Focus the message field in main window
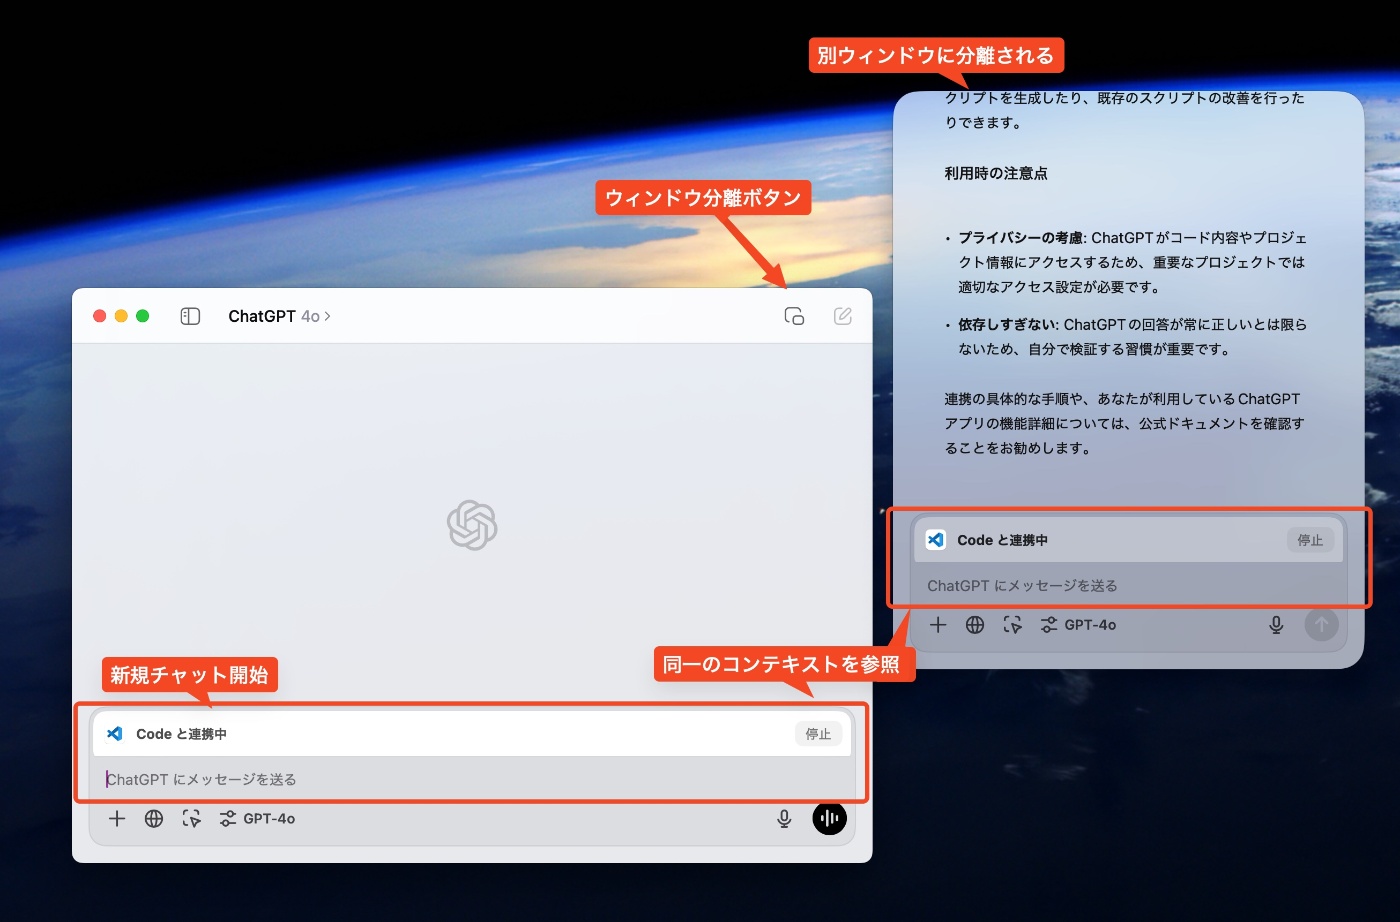This screenshot has height=922, width=1400. (472, 779)
